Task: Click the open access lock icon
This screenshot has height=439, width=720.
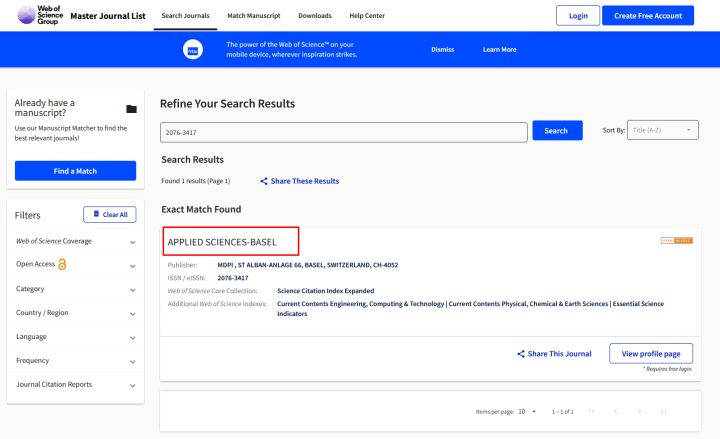Action: click(62, 264)
